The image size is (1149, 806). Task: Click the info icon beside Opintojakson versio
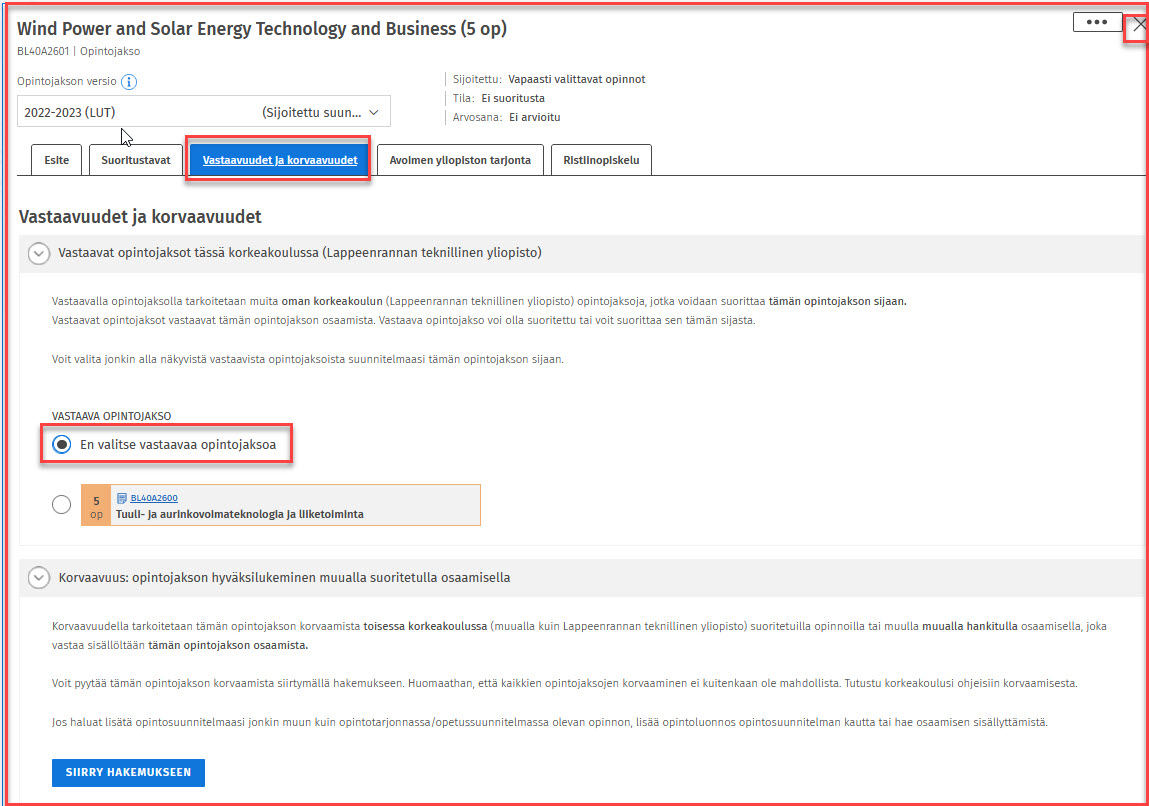click(129, 82)
